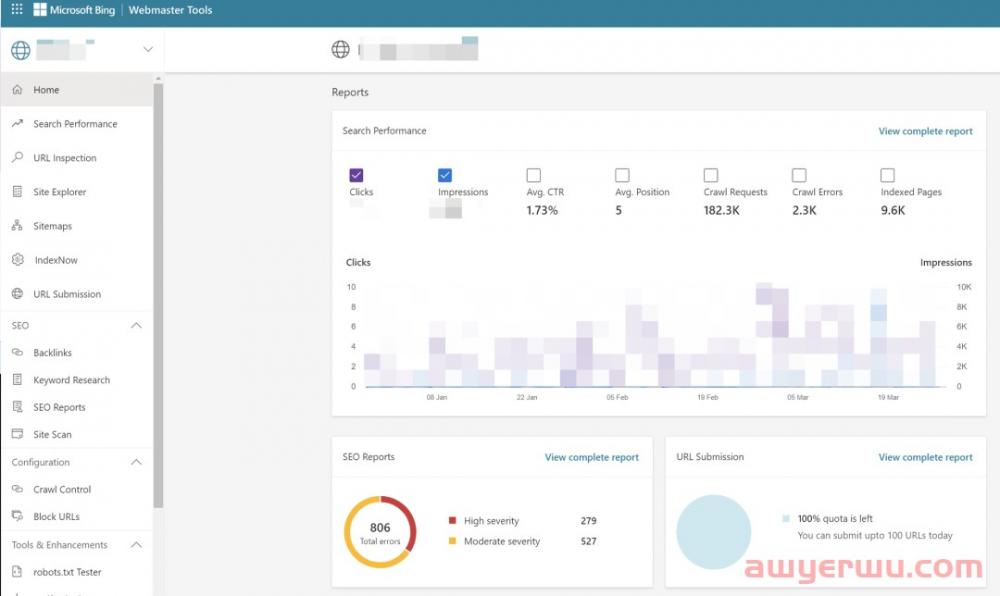This screenshot has width=1000, height=596.
Task: Enable the Avg. CTR checkbox
Action: (x=534, y=175)
